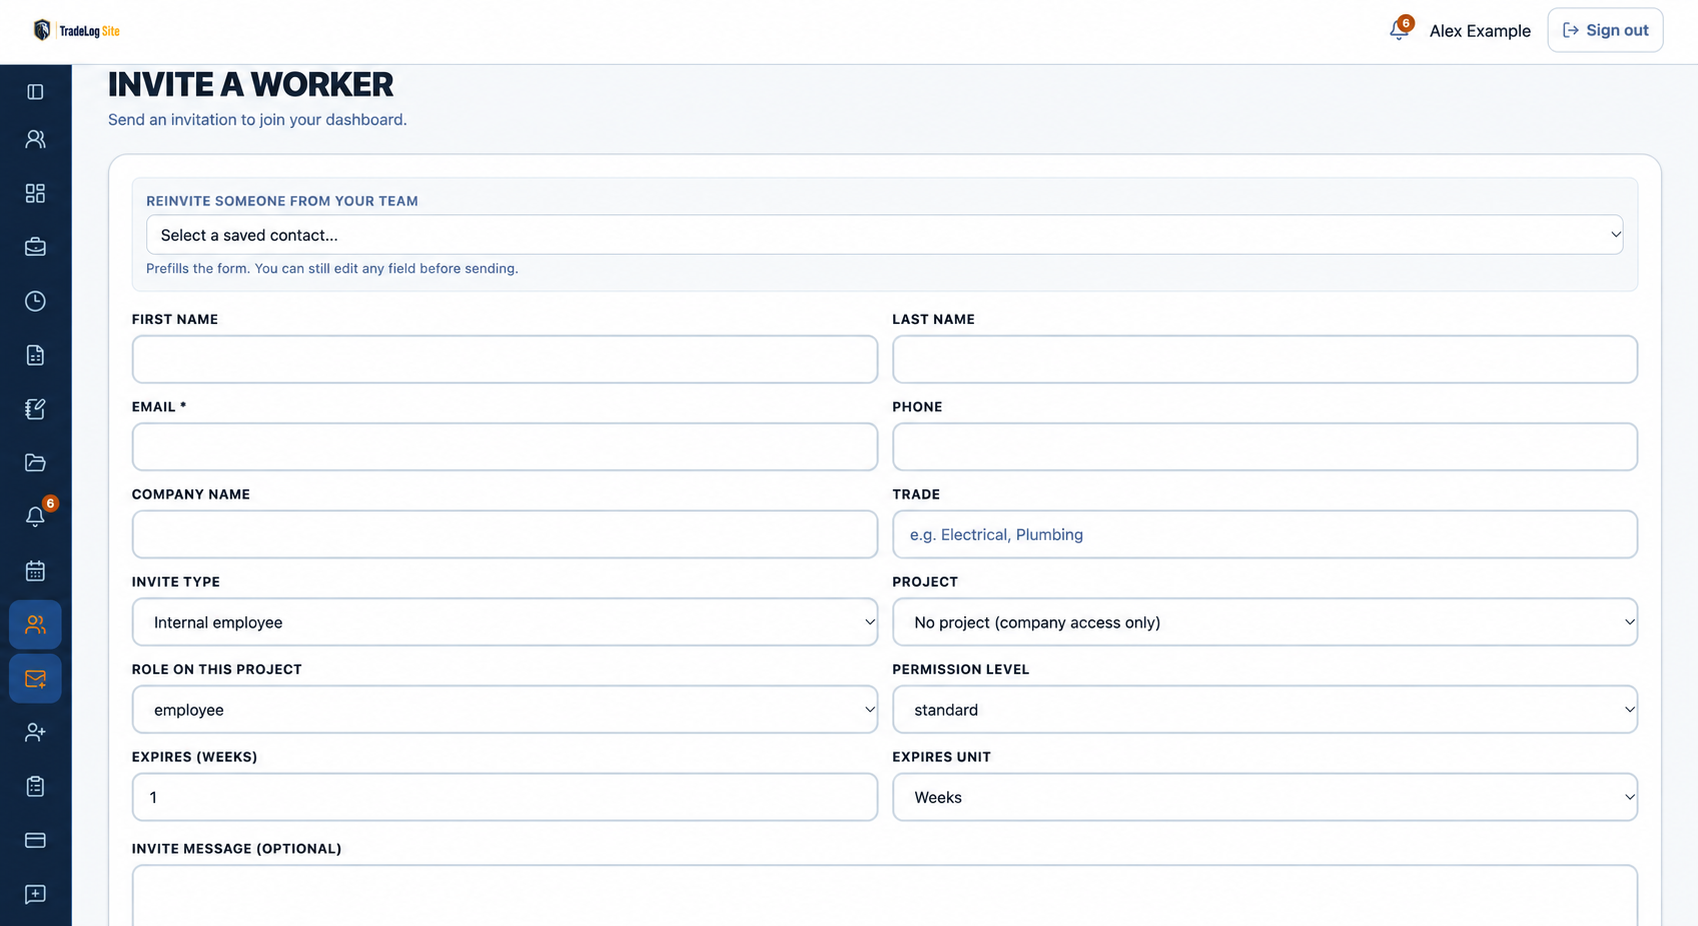Click 'Prefills the form' helper text

pos(332,268)
